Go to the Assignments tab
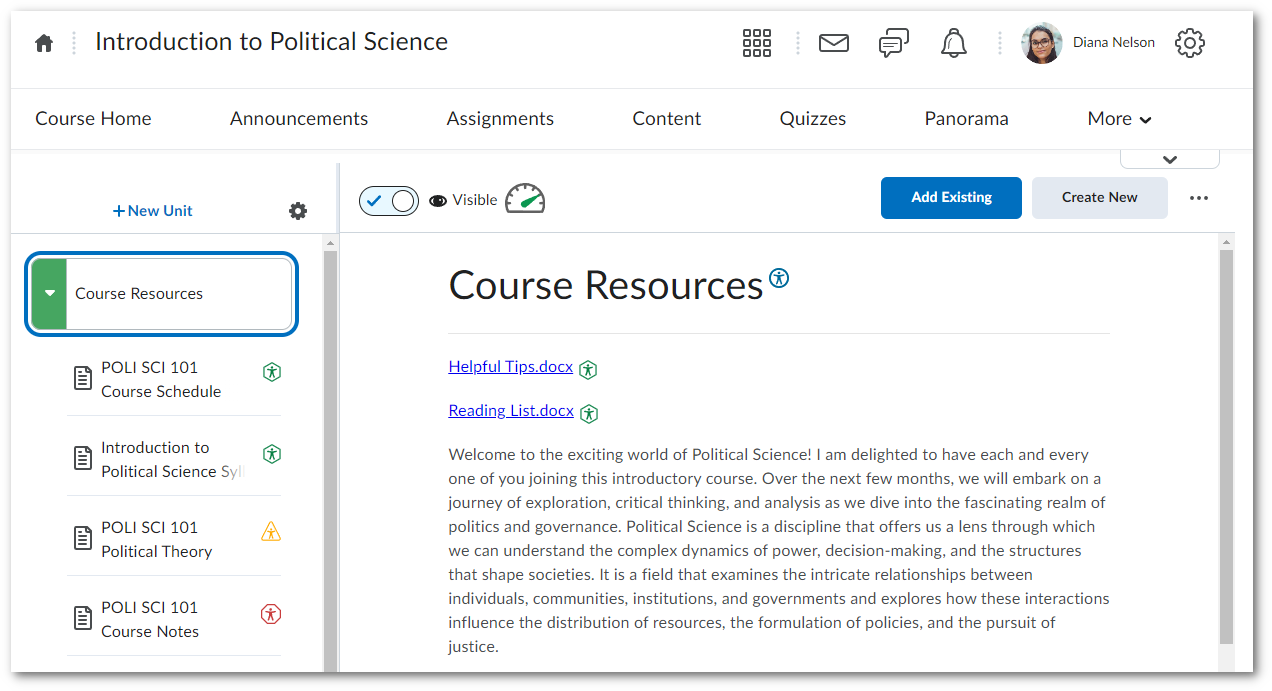1272x691 pixels. click(500, 119)
